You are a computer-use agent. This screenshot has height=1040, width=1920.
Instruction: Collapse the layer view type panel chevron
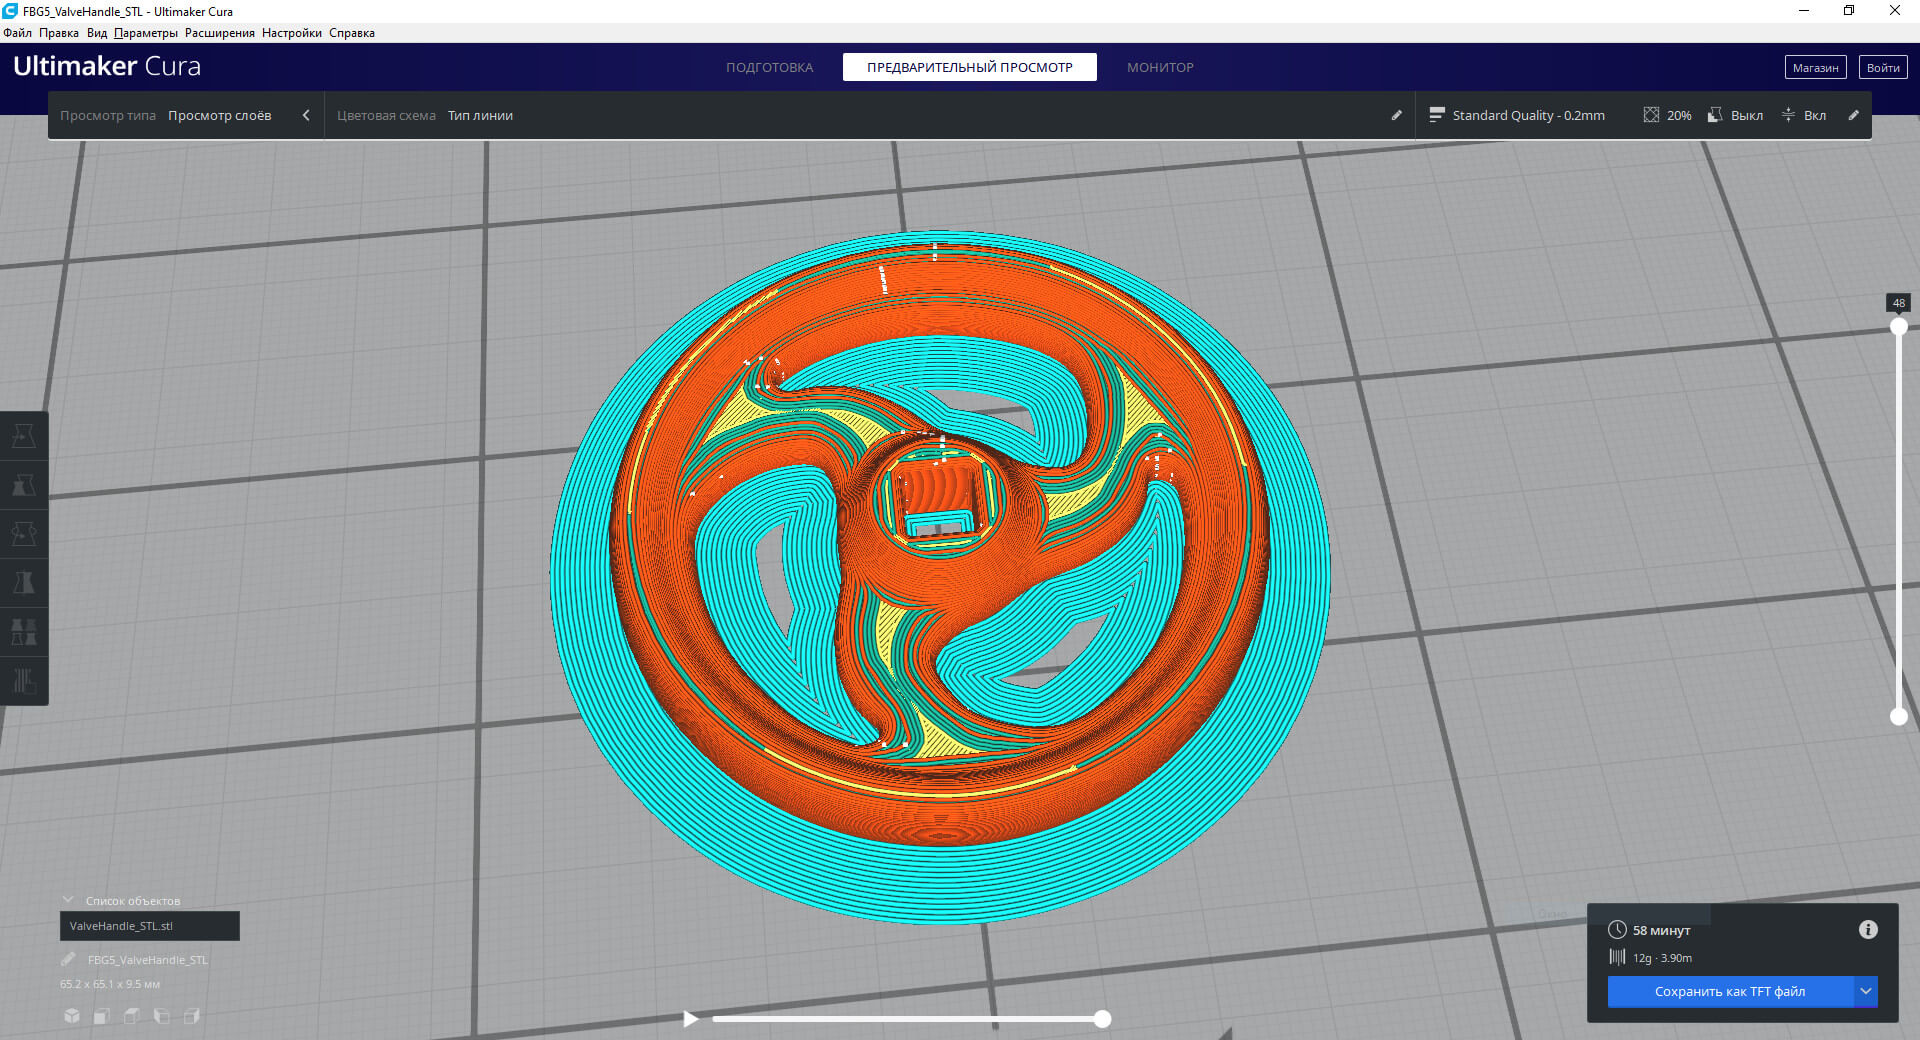pyautogui.click(x=306, y=115)
